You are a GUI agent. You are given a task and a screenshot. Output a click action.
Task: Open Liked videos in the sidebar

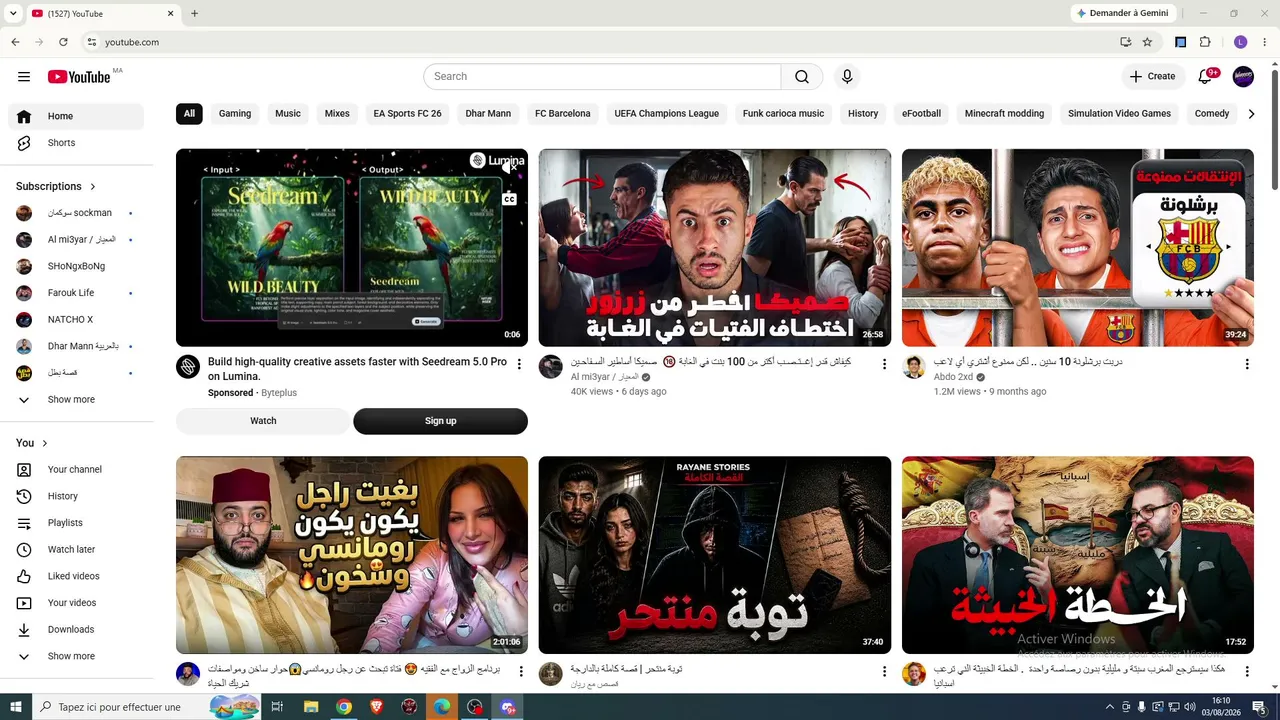click(x=76, y=576)
